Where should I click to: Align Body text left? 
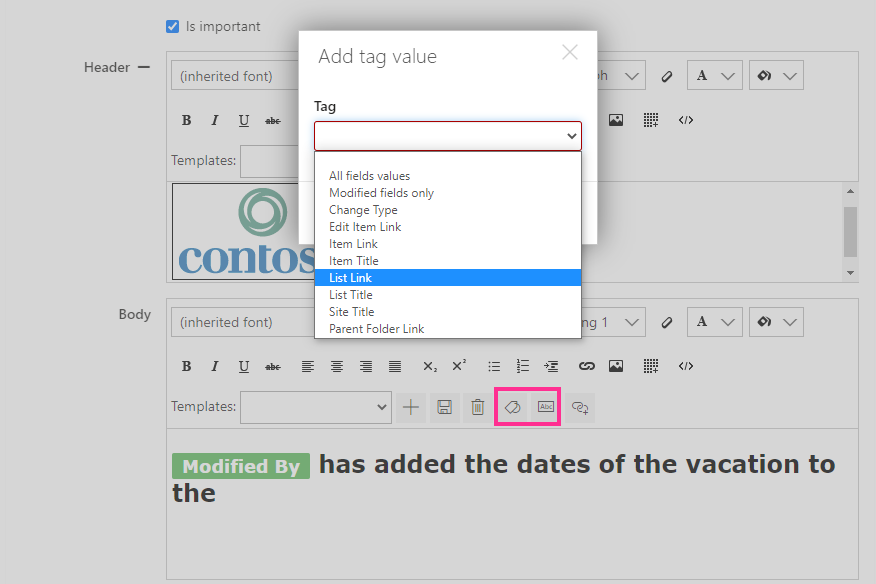308,366
